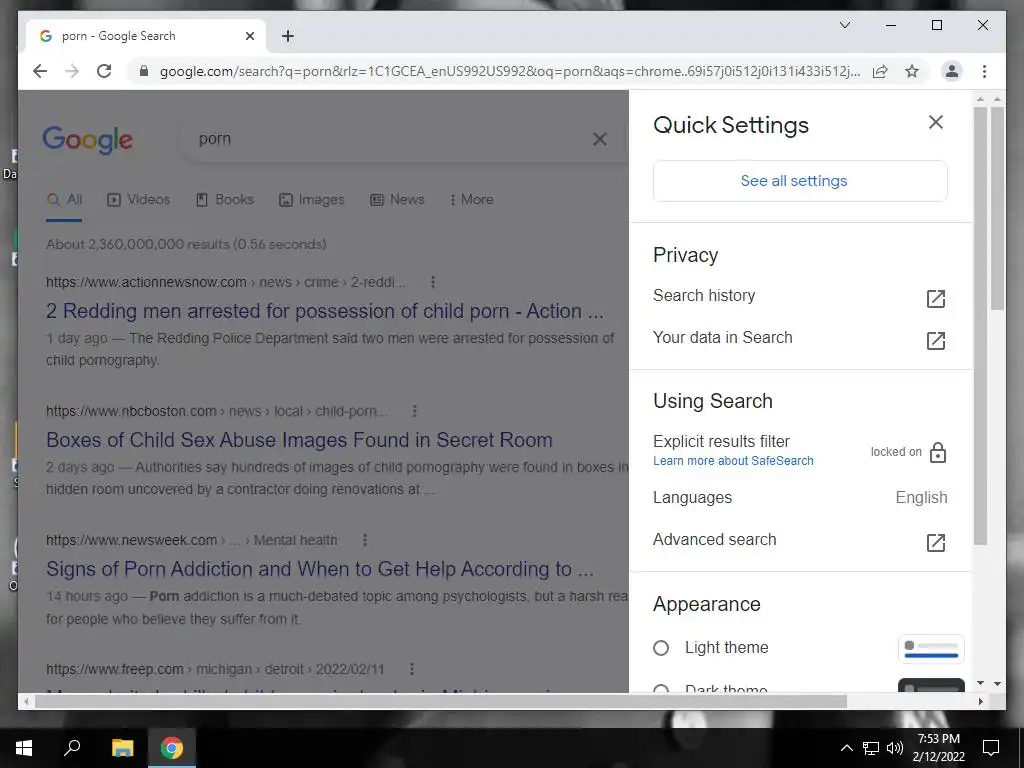Screen dimensions: 1024x768
Task: Switch to the Books tab
Action: click(225, 200)
